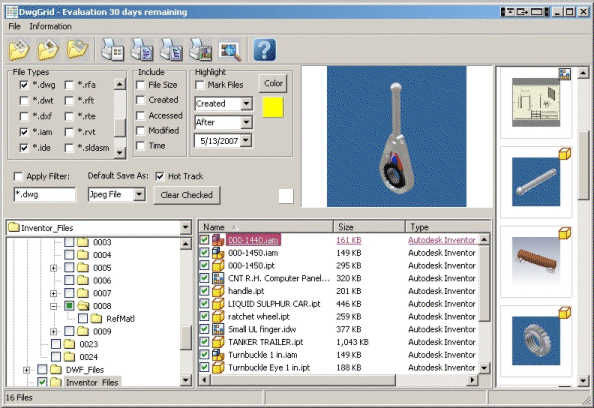This screenshot has width=594, height=408.
Task: Select the Turnbuckle Eye 1 in.ipt row
Action: pyautogui.click(x=339, y=367)
